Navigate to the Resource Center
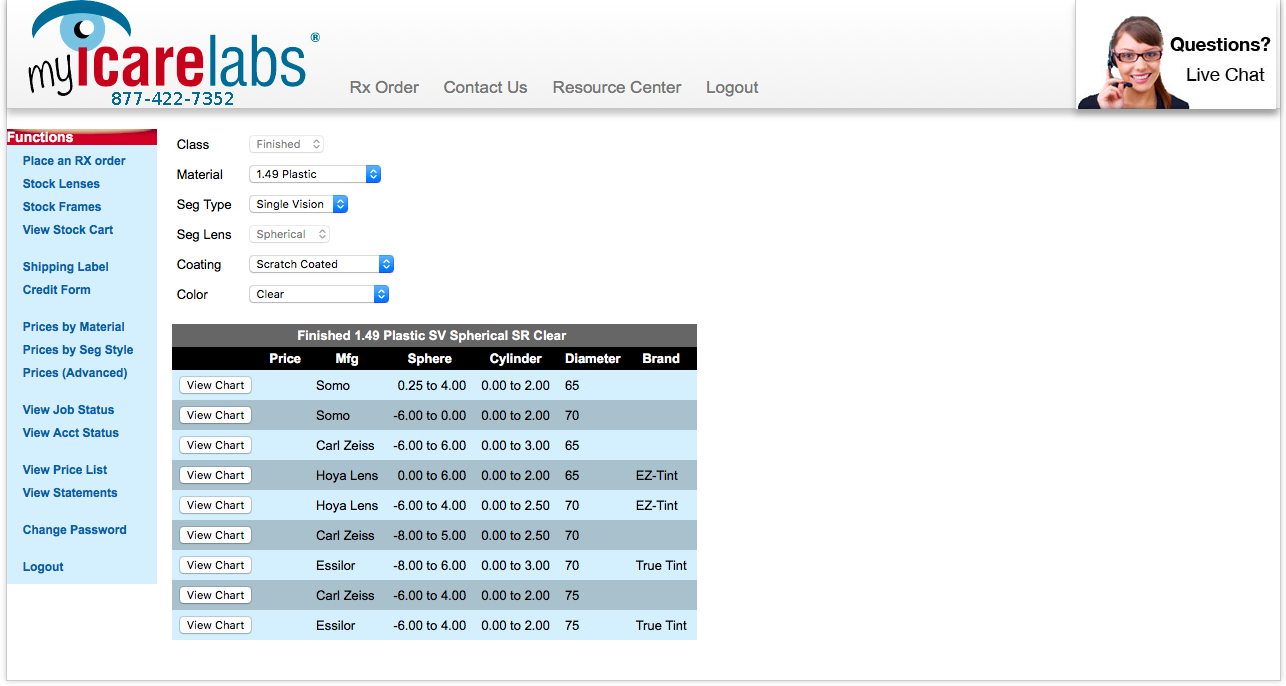Screen dimensions: 1286x686 (616, 87)
